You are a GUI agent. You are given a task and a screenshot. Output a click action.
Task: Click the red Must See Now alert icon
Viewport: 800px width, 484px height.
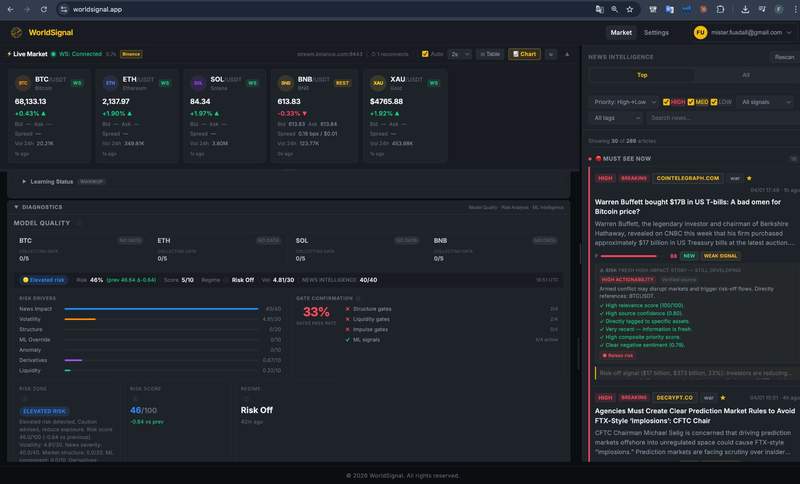coord(598,159)
